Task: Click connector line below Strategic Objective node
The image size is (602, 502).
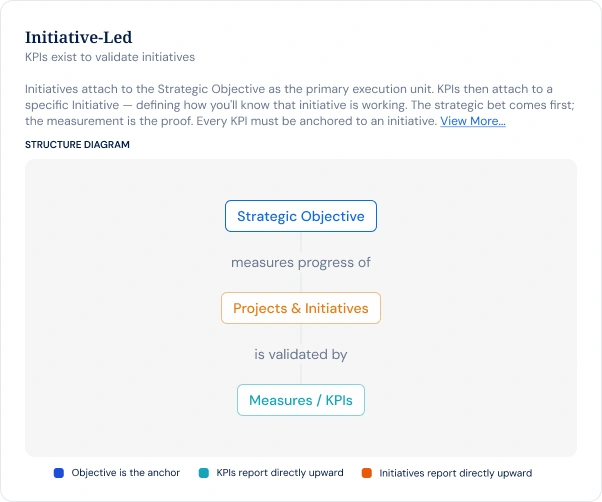Action: click(x=301, y=243)
